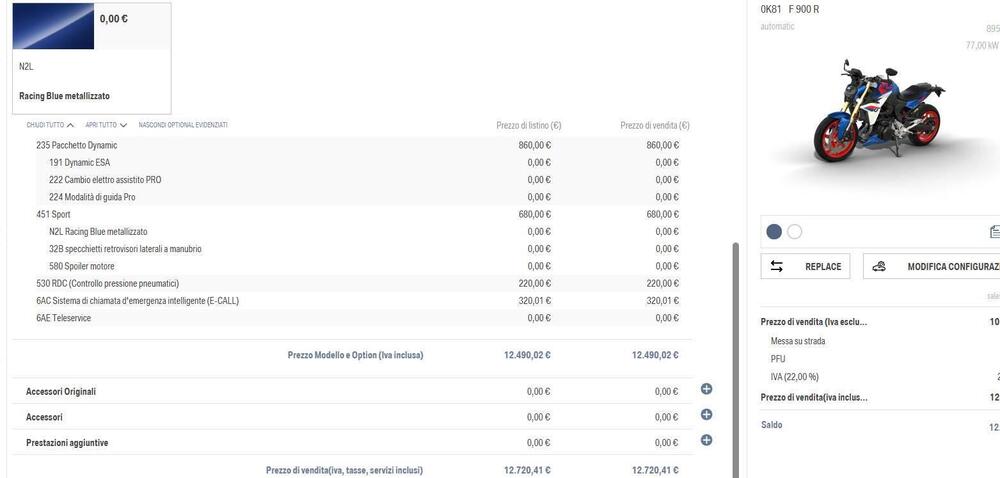The width and height of the screenshot is (1000, 478).
Task: Expand all options with Apri Tutto
Action: (x=106, y=125)
